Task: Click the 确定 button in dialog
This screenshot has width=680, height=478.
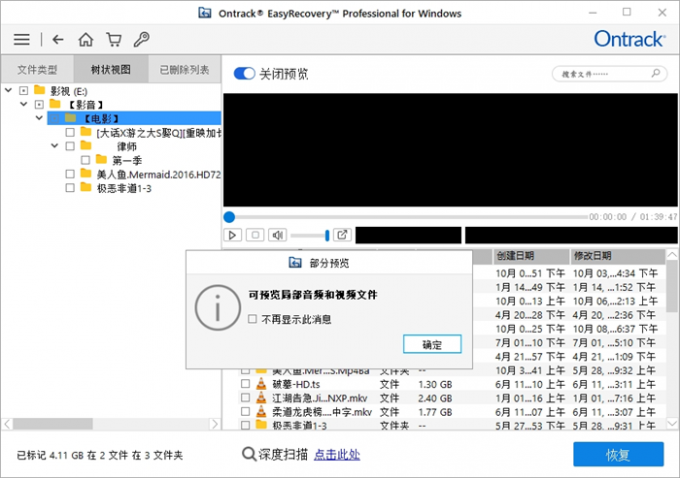Action: 432,344
